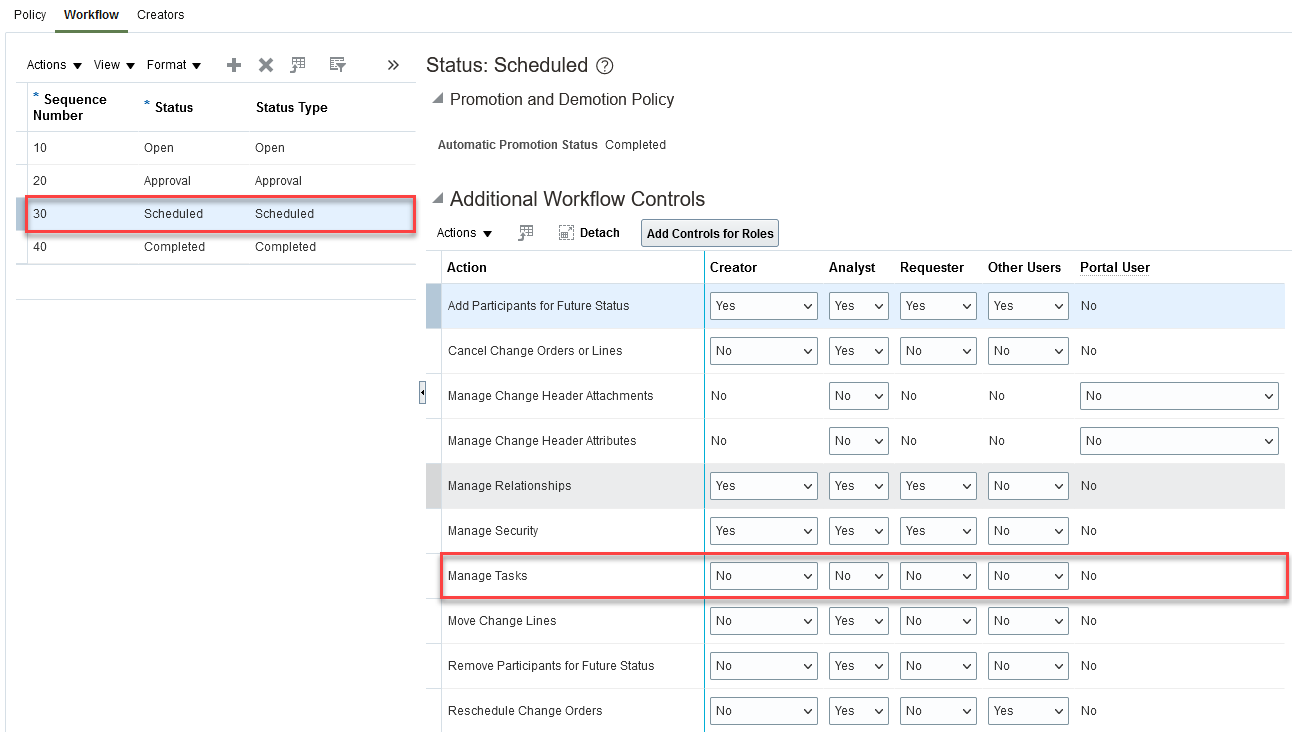
Task: Switch to the Creators tab
Action: 160,15
